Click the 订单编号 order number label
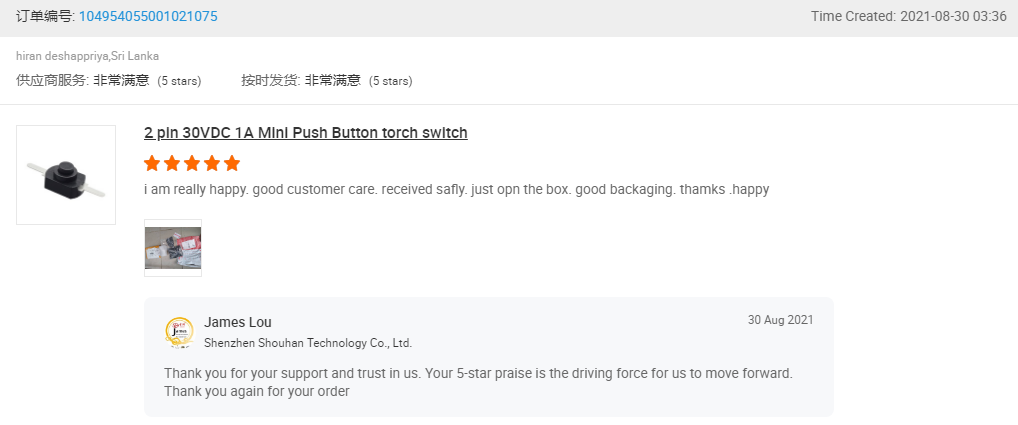This screenshot has height=425, width=1018. click(x=45, y=17)
